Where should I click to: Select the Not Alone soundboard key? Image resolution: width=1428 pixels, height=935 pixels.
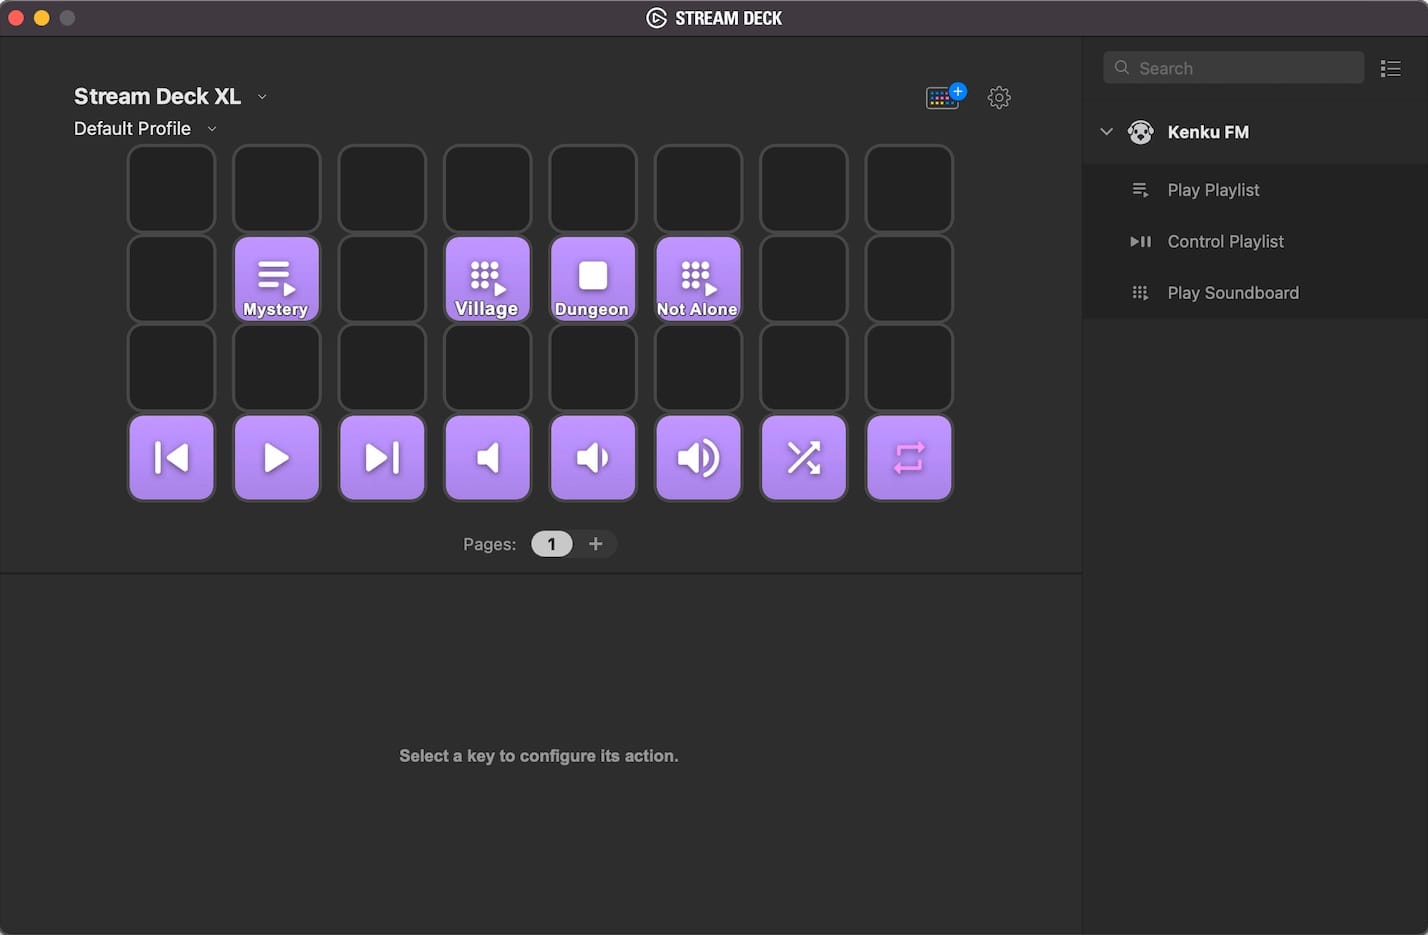coord(698,279)
